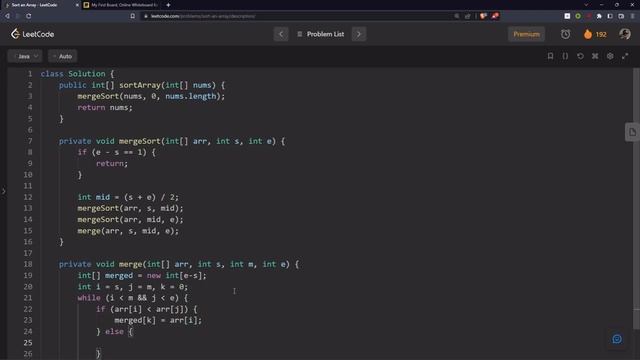Click 'return nums;' on line 4

pos(105,107)
